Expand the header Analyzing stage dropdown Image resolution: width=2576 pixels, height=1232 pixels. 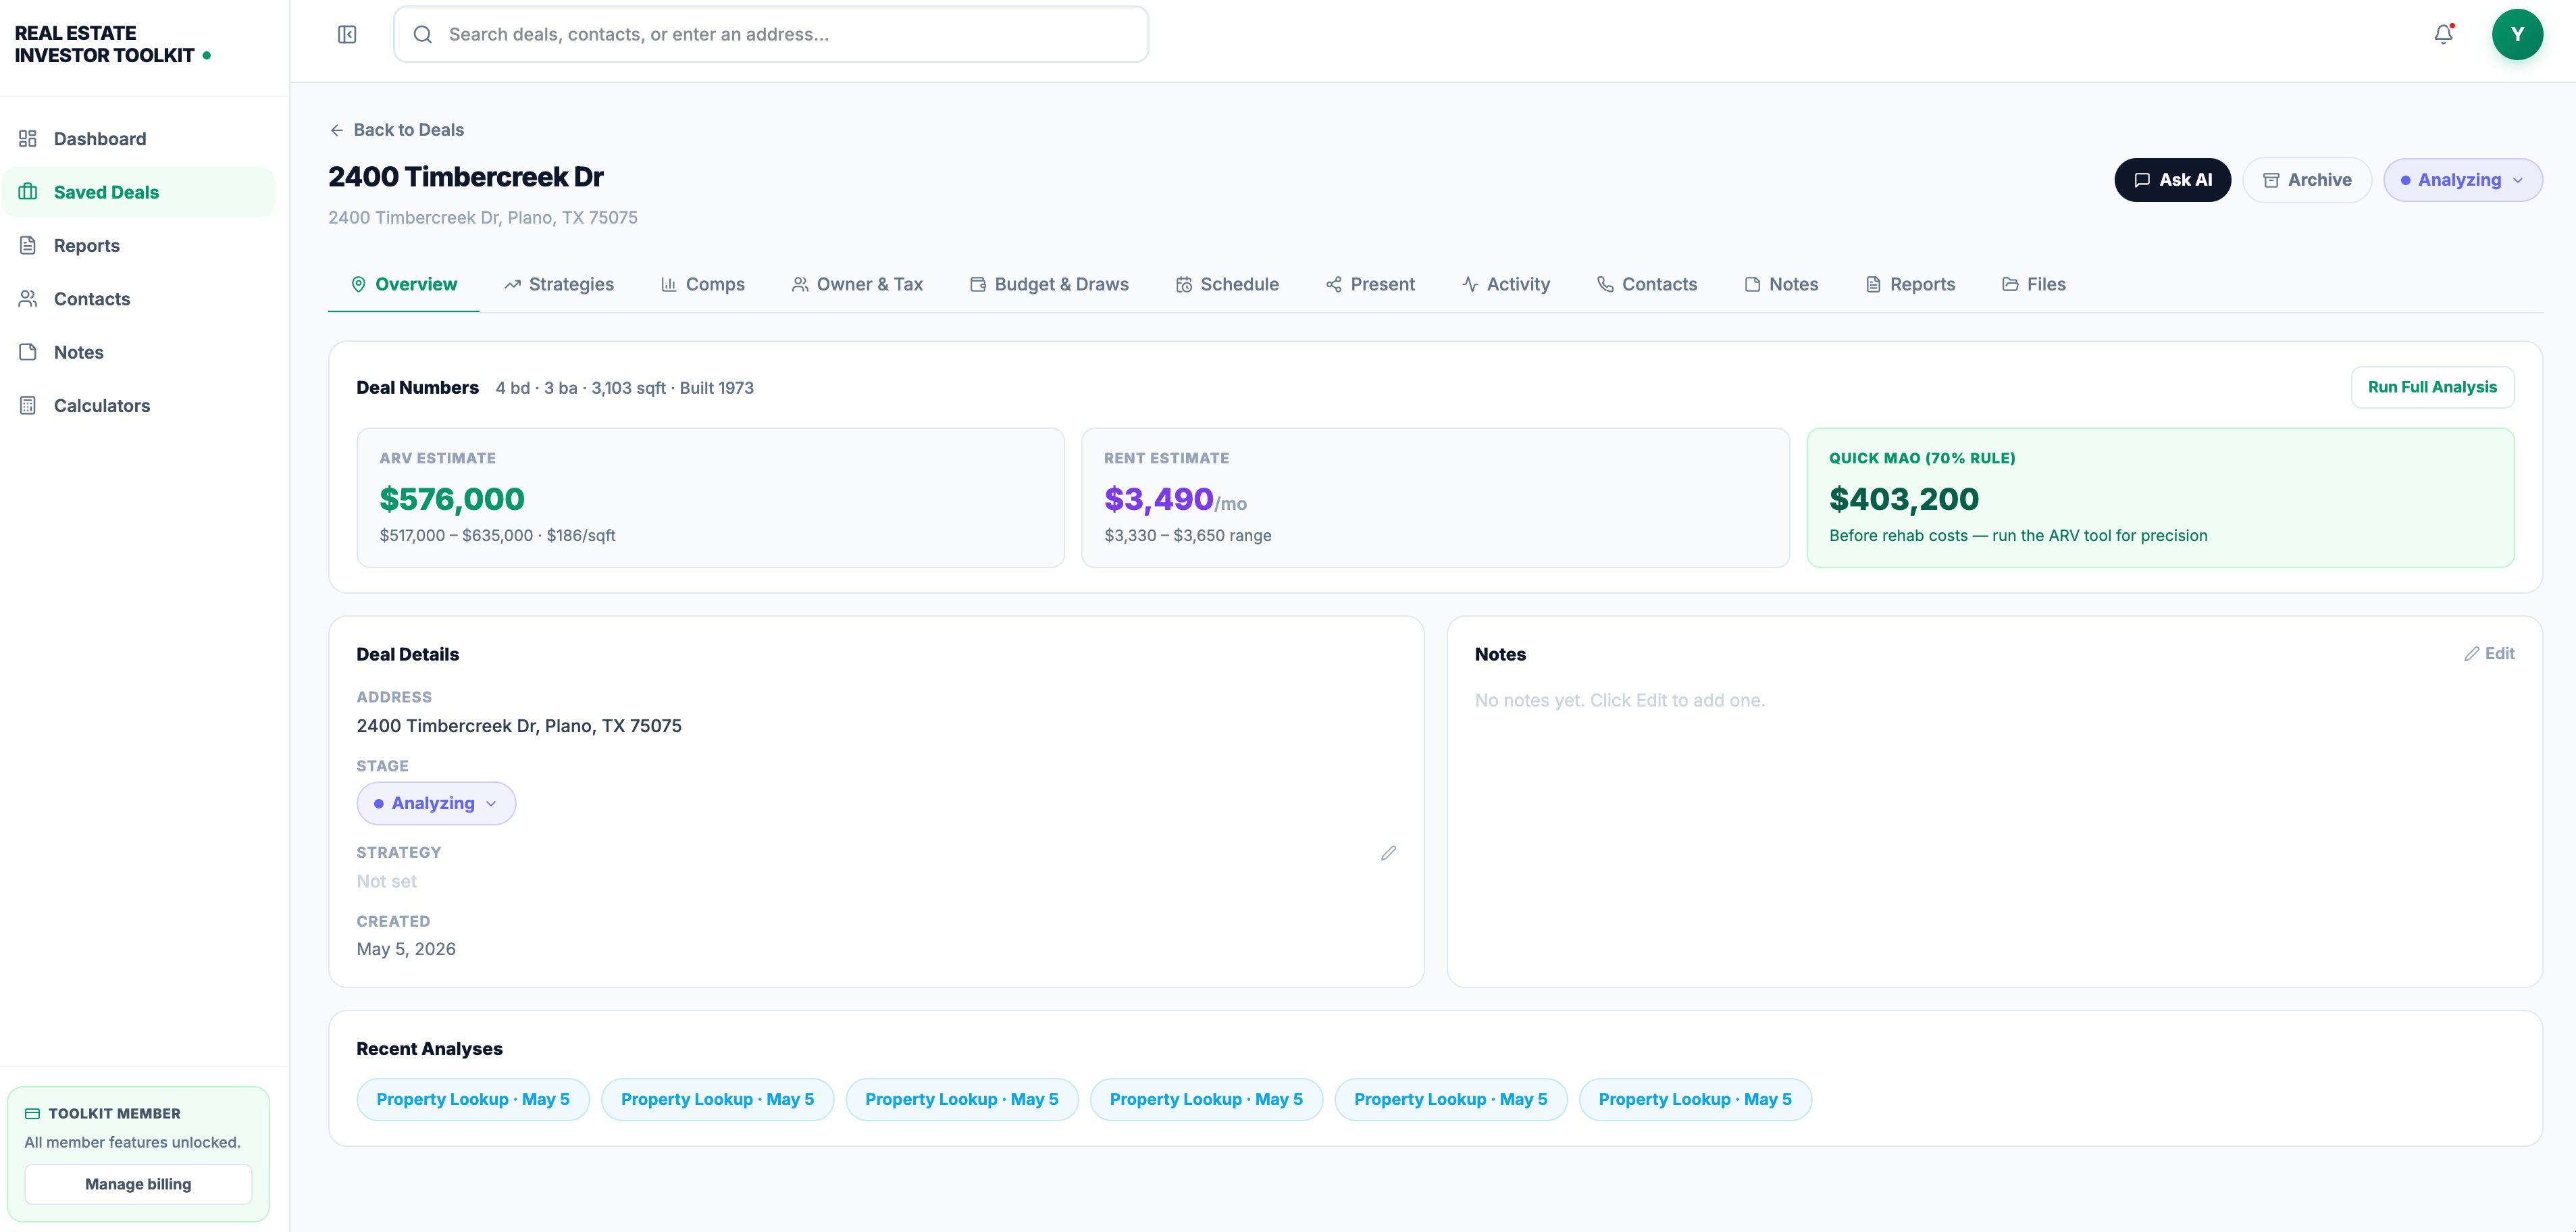(2462, 180)
